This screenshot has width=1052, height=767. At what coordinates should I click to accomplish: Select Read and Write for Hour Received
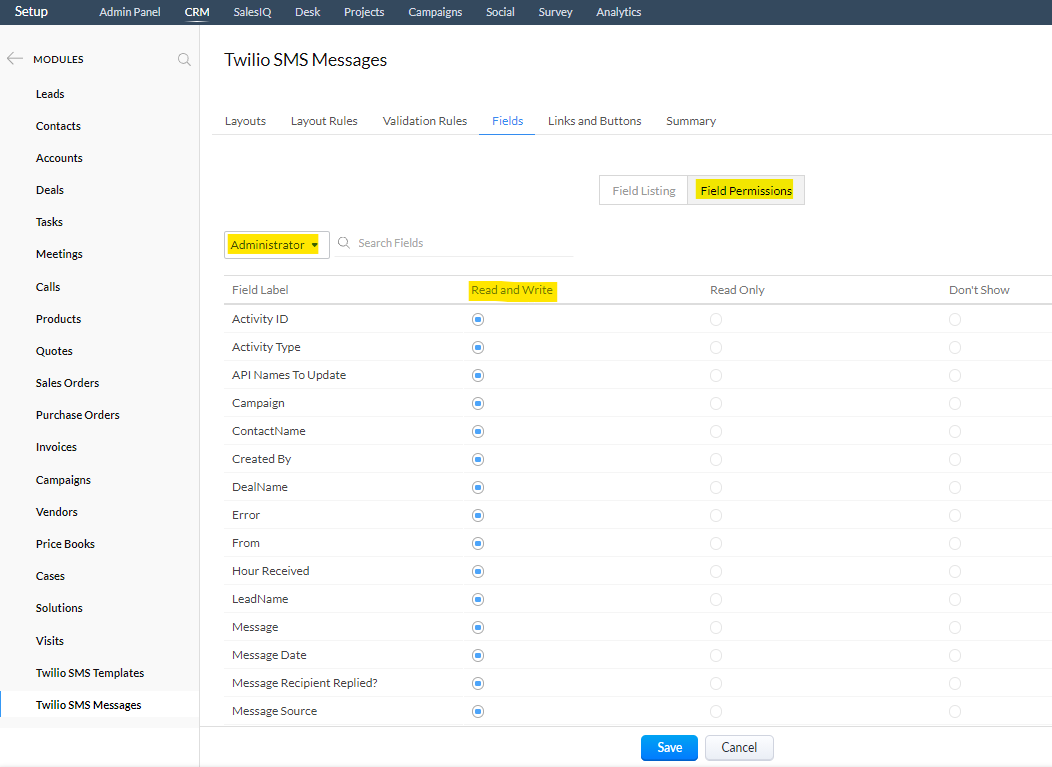[478, 572]
